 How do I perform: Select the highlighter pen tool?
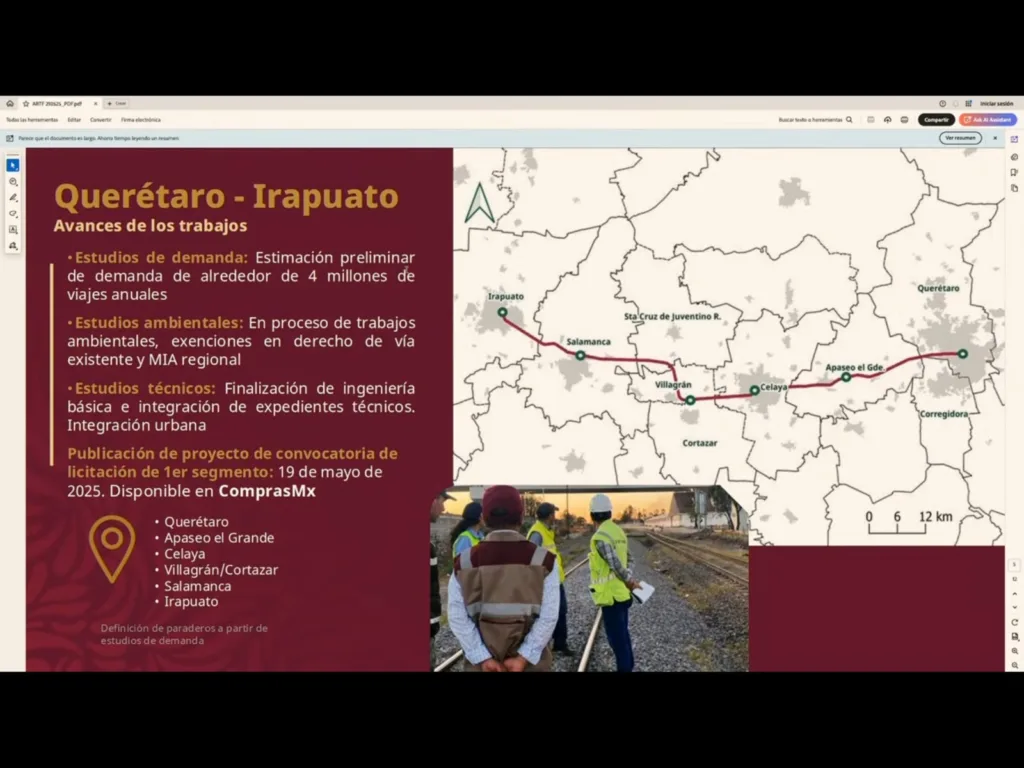pyautogui.click(x=13, y=197)
